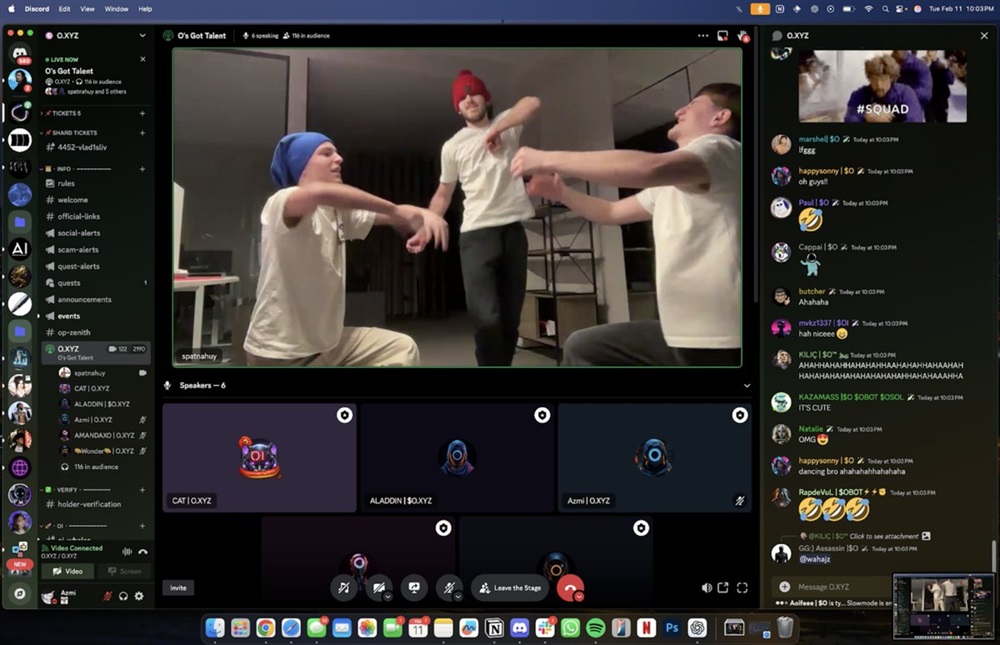
Task: Open the three-dot more options menu
Action: pos(703,36)
